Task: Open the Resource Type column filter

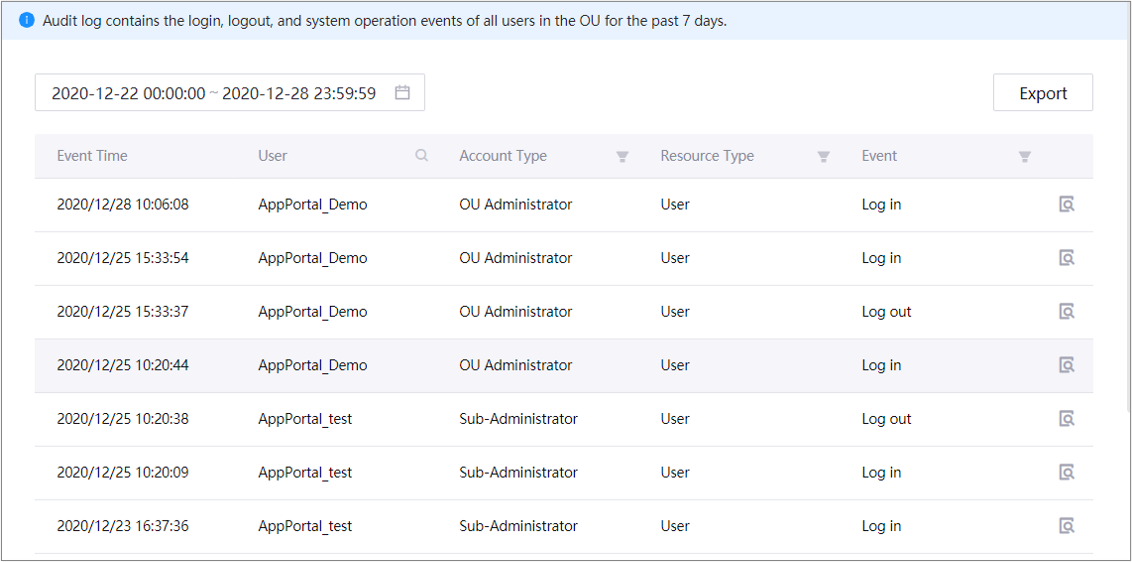Action: (x=823, y=157)
